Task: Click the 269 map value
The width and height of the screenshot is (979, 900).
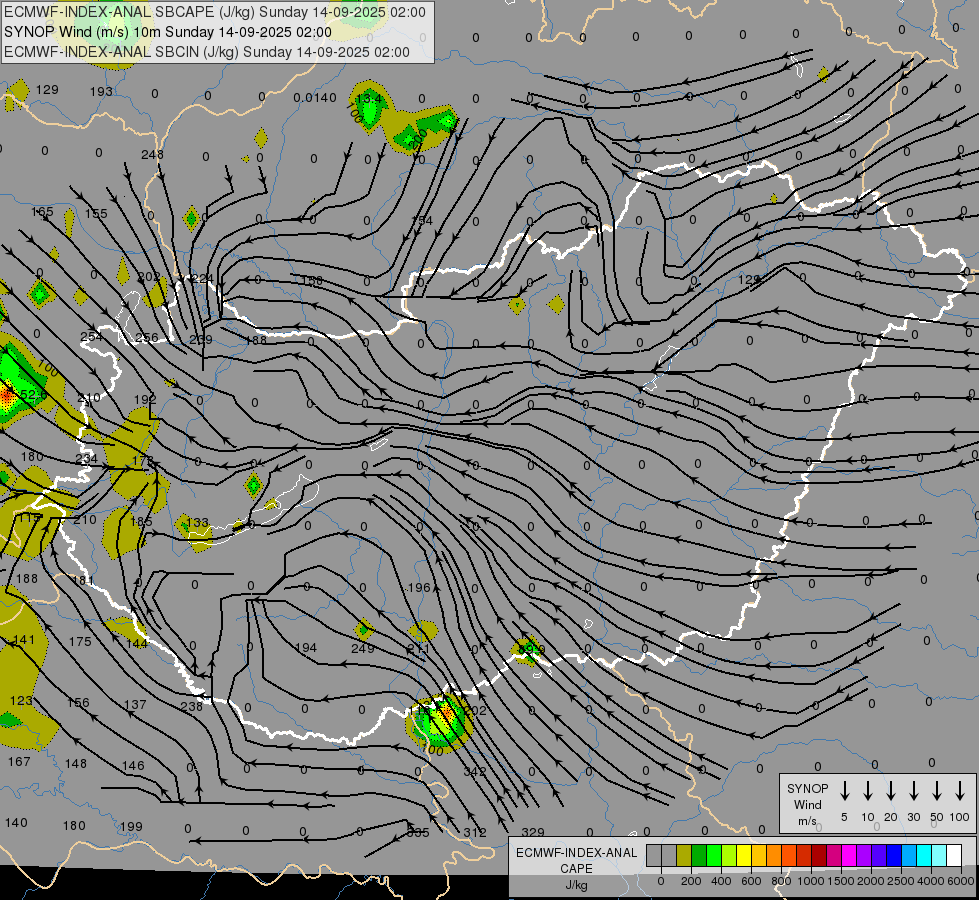Action: pos(201,339)
